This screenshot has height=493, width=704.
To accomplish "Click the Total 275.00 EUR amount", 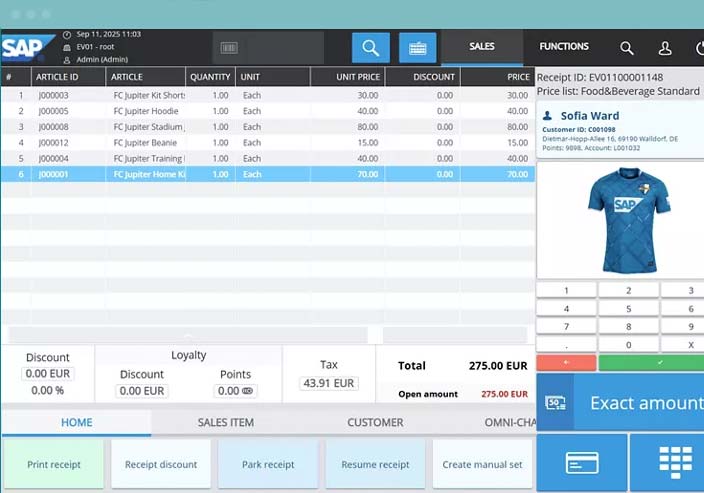I will 498,365.
